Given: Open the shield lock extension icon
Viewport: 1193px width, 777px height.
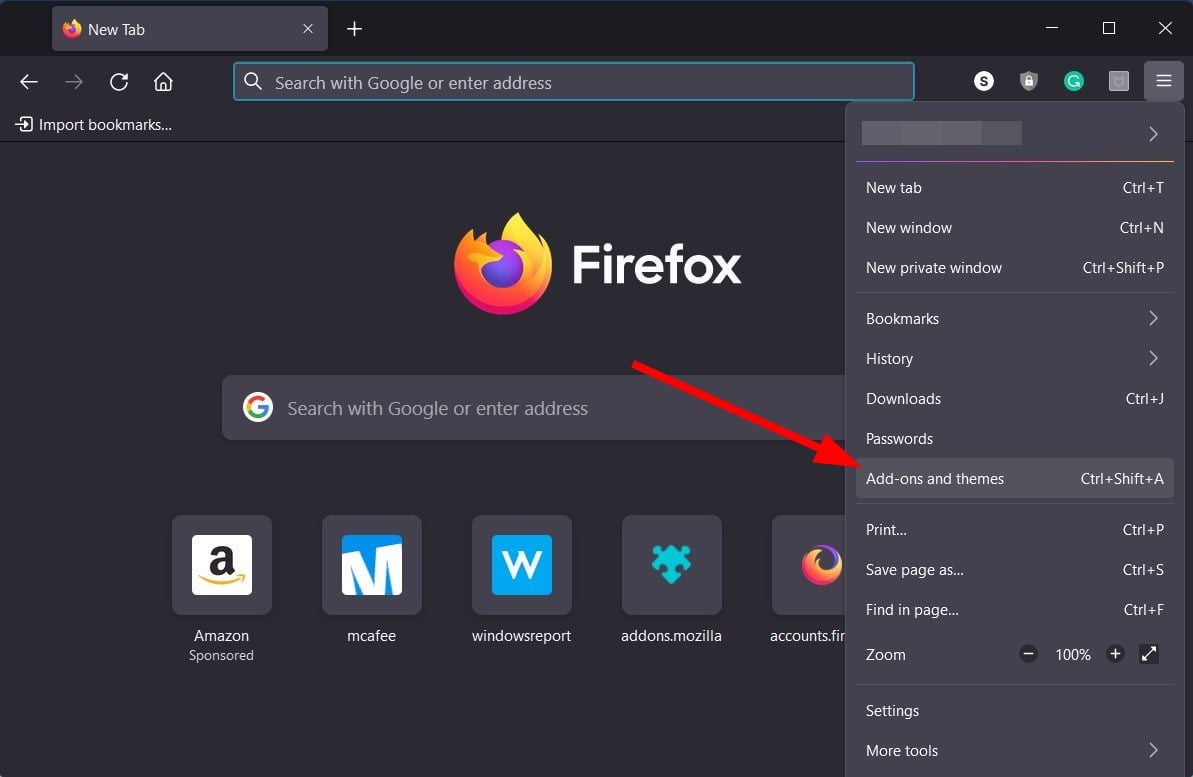Looking at the screenshot, I should 1029,81.
